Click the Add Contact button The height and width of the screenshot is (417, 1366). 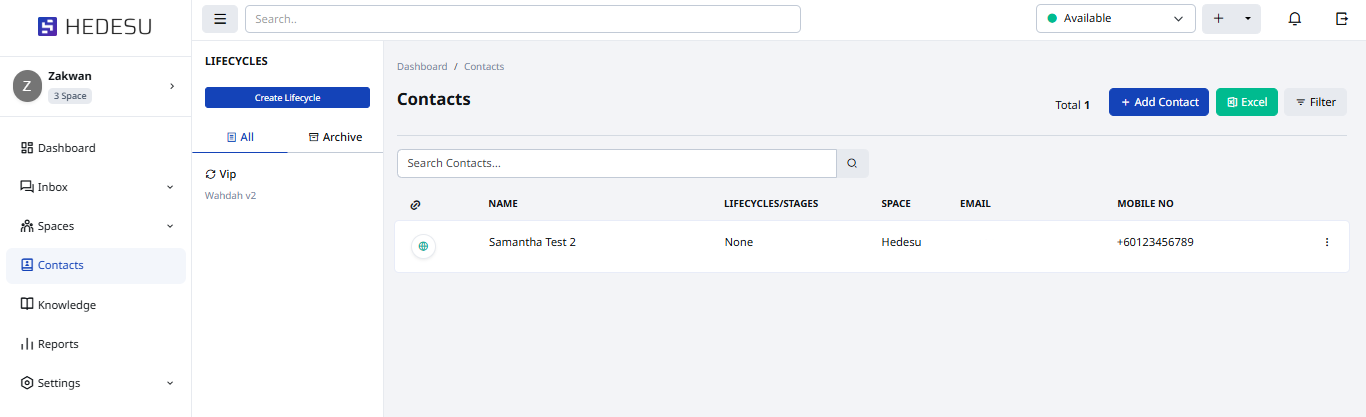tap(1158, 102)
